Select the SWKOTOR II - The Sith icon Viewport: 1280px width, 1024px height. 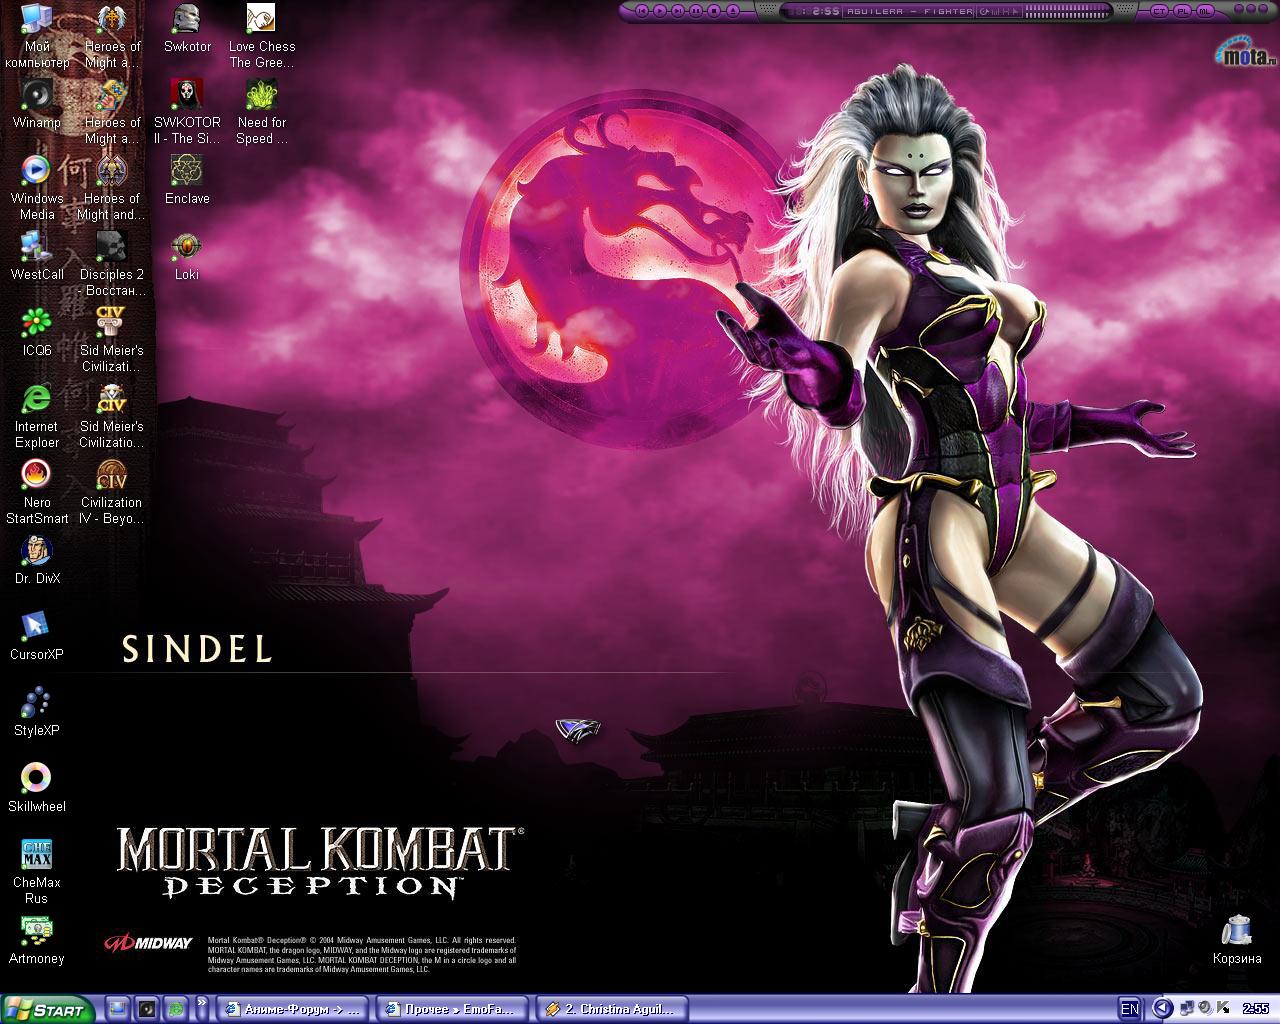click(187, 112)
